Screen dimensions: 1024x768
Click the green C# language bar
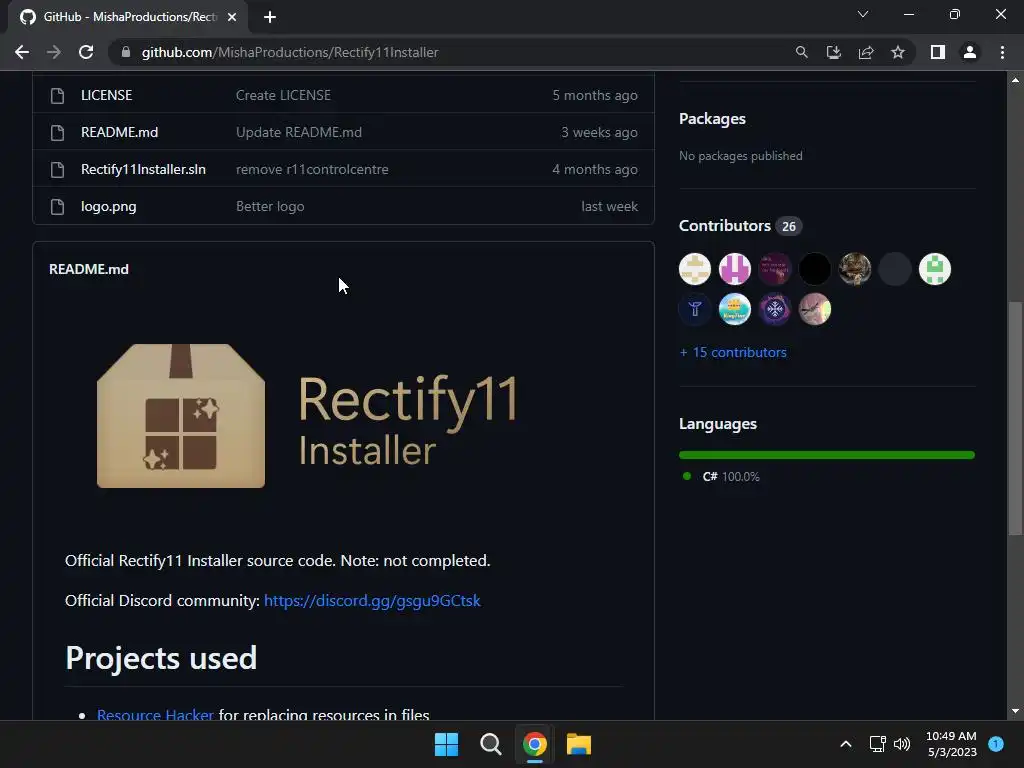pos(827,455)
